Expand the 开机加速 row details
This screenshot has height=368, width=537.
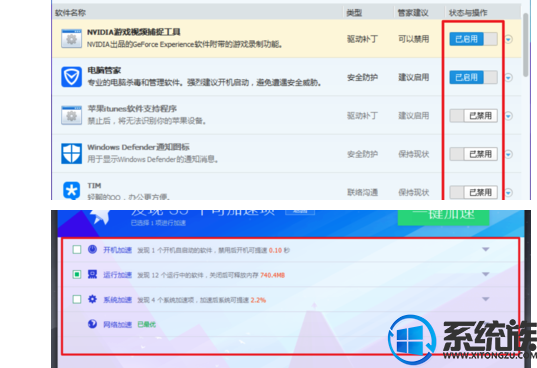tap(486, 250)
